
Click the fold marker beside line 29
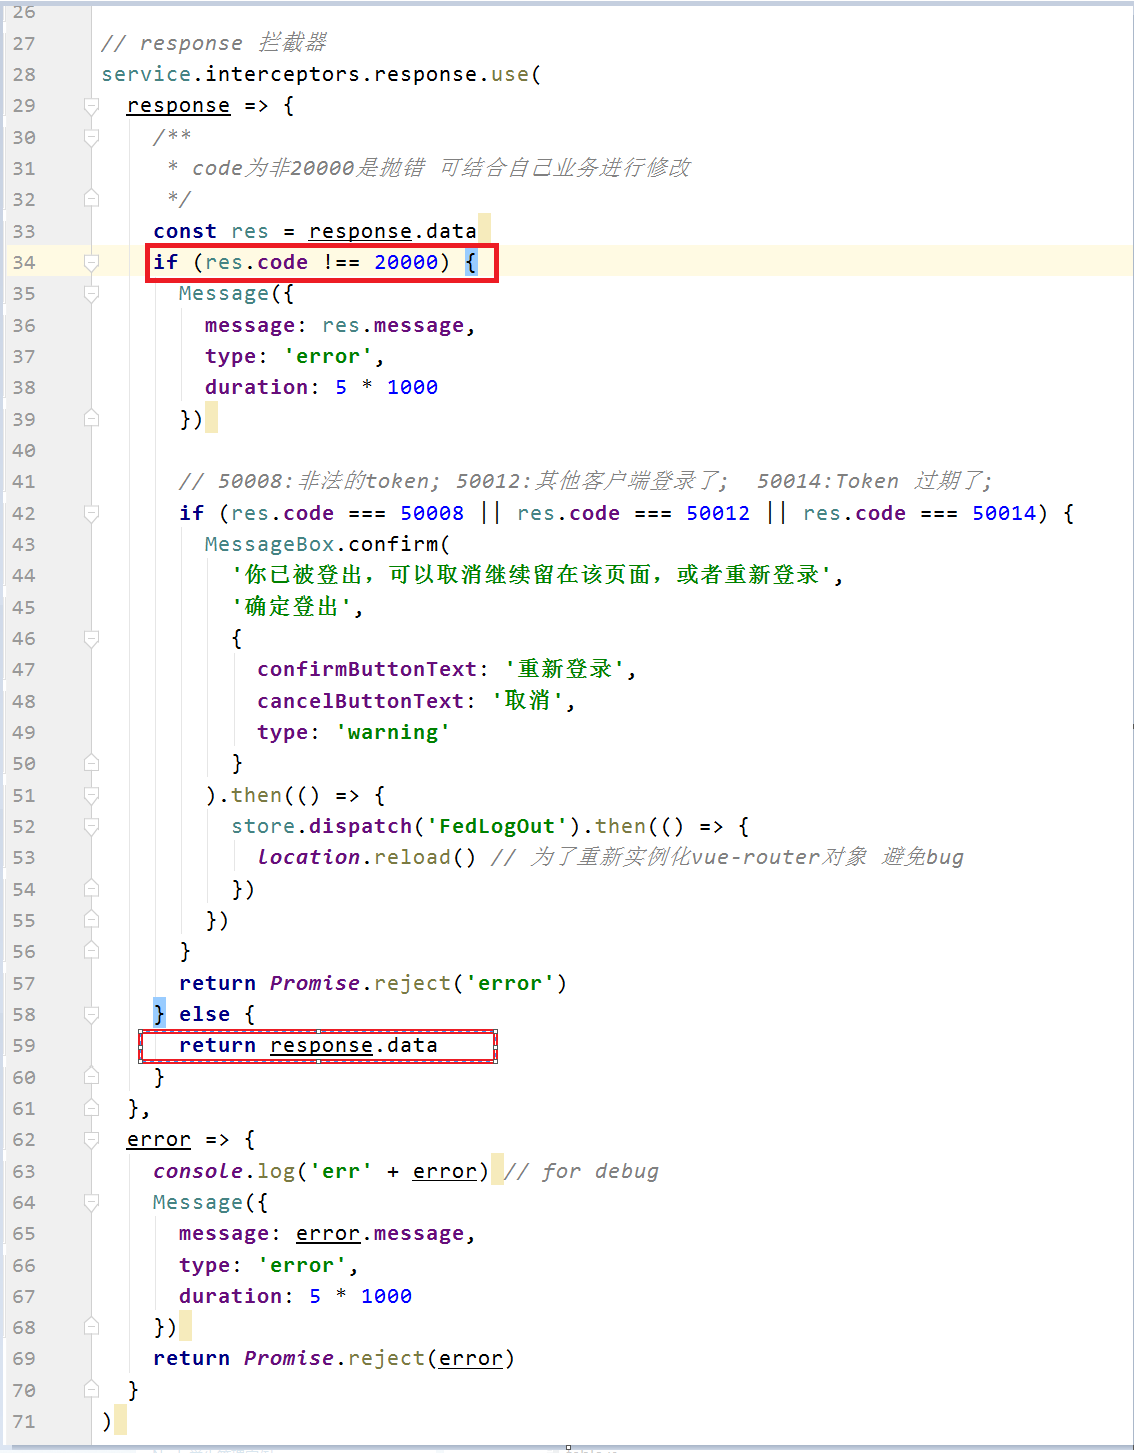91,105
